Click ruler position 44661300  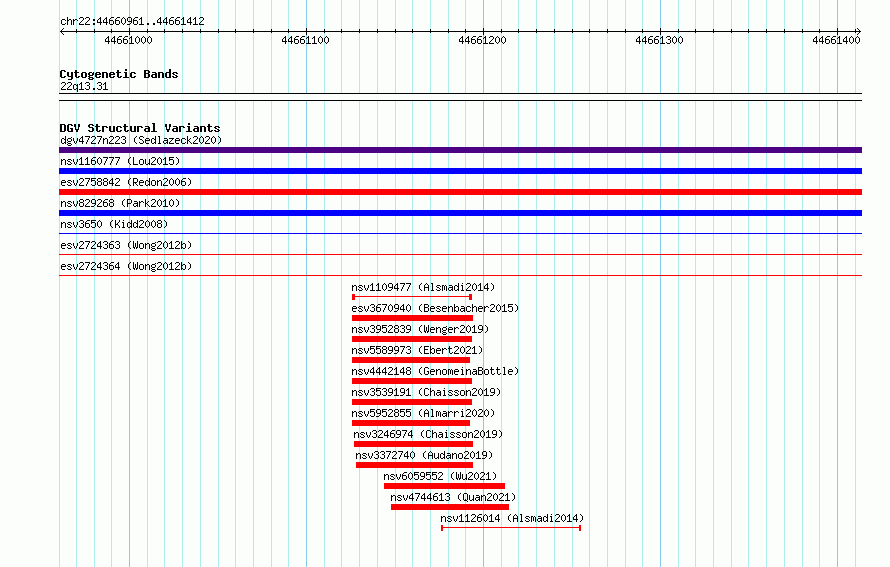(x=660, y=40)
